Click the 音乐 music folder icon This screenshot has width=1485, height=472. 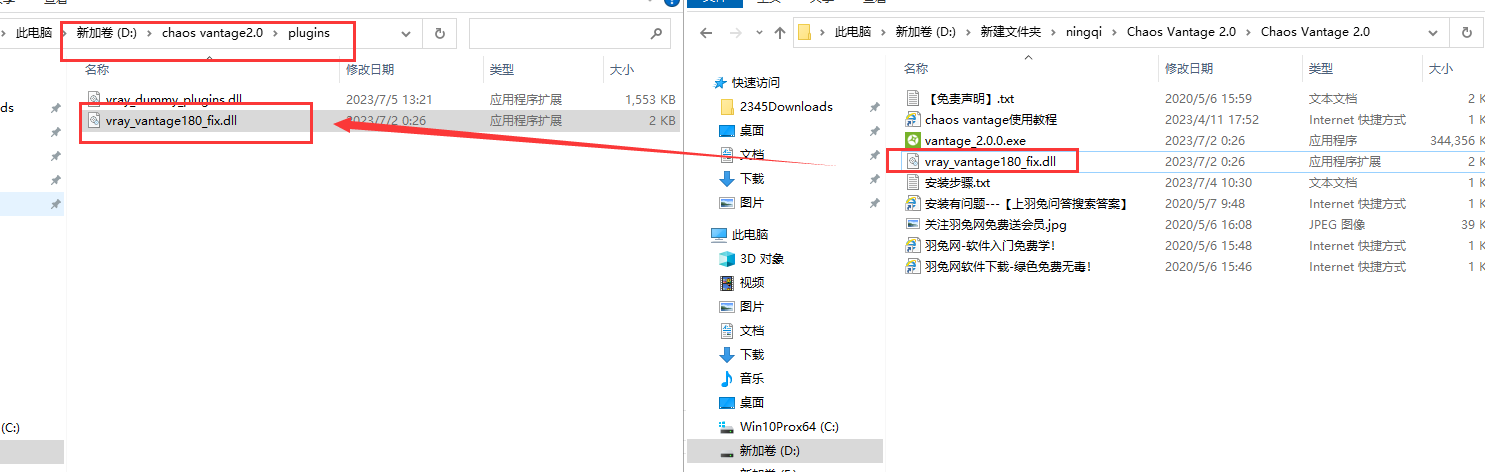(x=727, y=378)
